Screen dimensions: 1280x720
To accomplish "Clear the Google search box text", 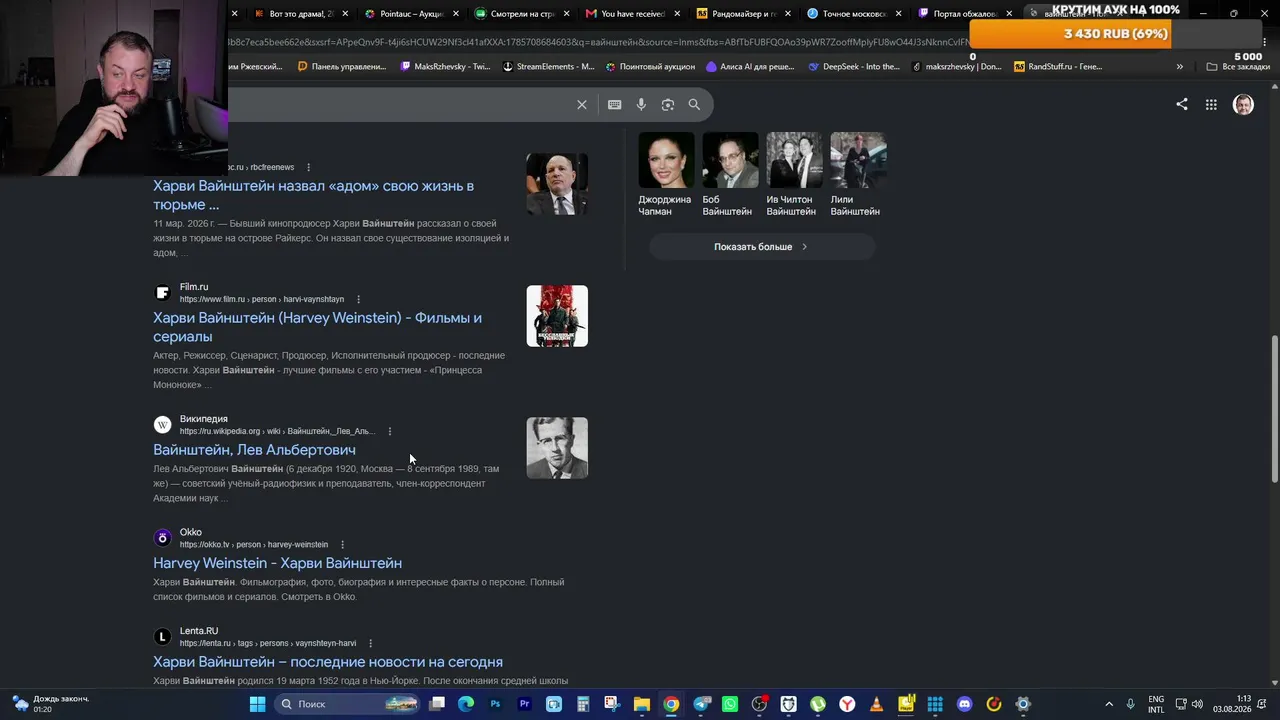I will tap(582, 105).
